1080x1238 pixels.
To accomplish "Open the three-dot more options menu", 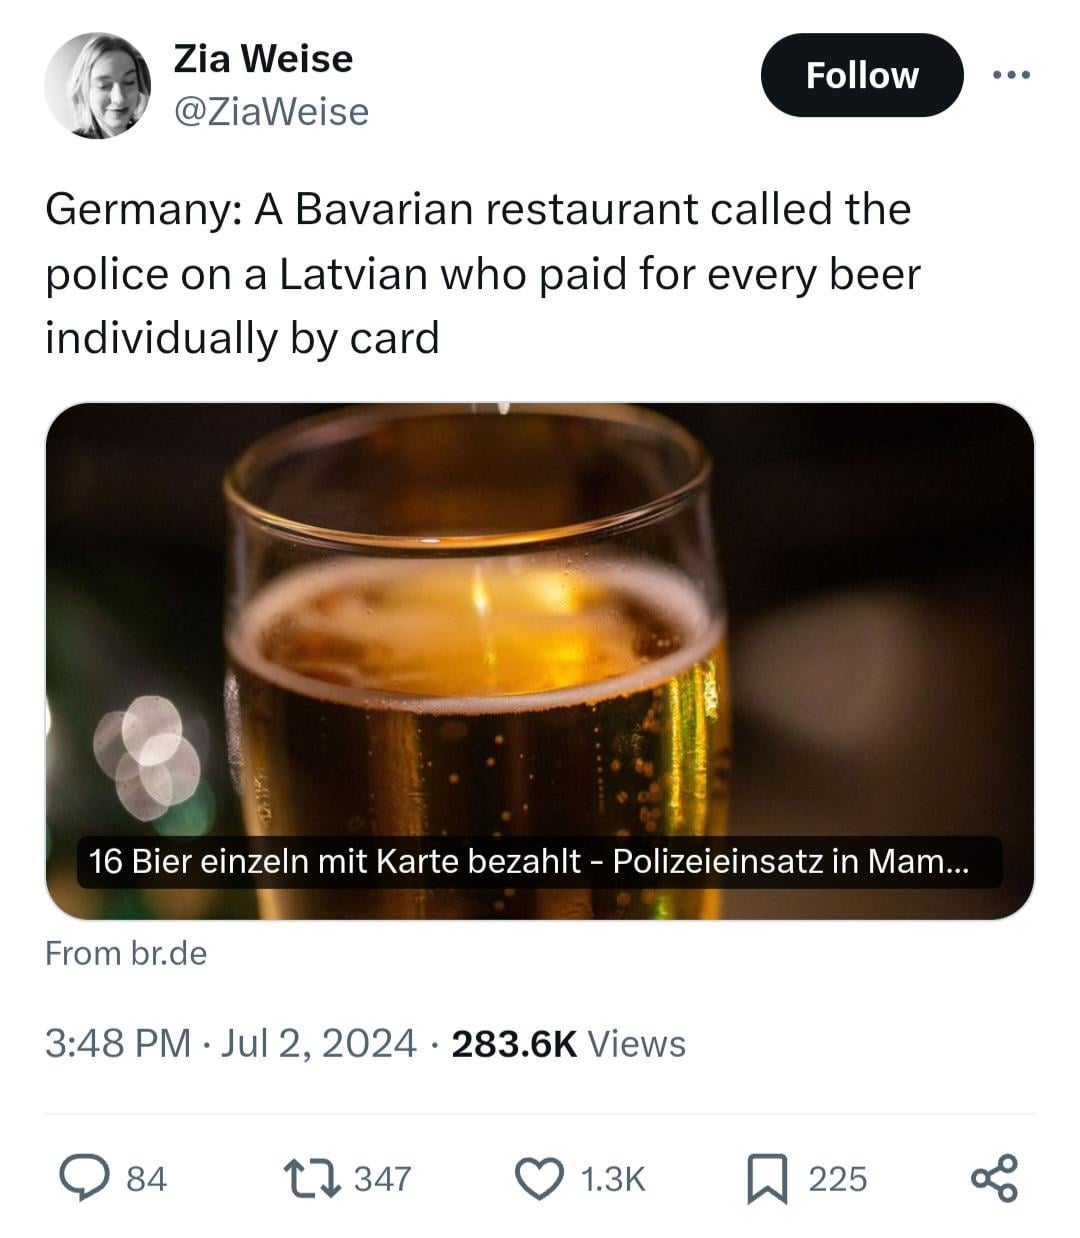I will (x=1011, y=75).
